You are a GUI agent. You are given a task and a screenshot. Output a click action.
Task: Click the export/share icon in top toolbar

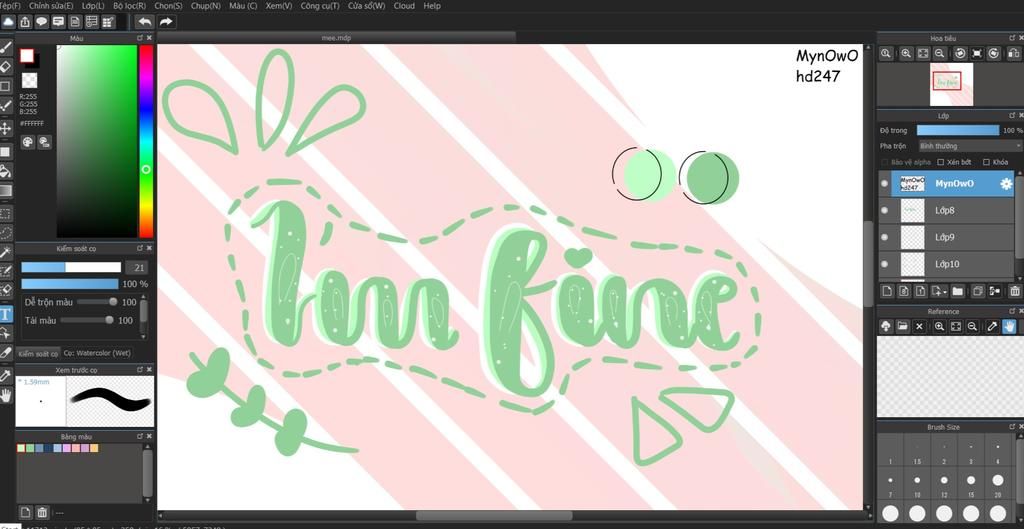click(25, 22)
